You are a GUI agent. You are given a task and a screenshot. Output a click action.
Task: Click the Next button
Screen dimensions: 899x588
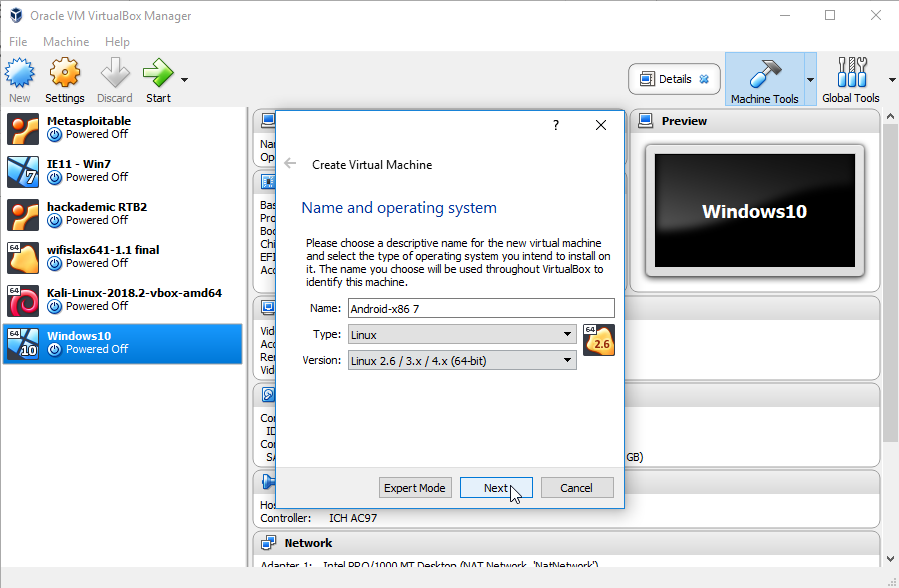[x=496, y=488]
